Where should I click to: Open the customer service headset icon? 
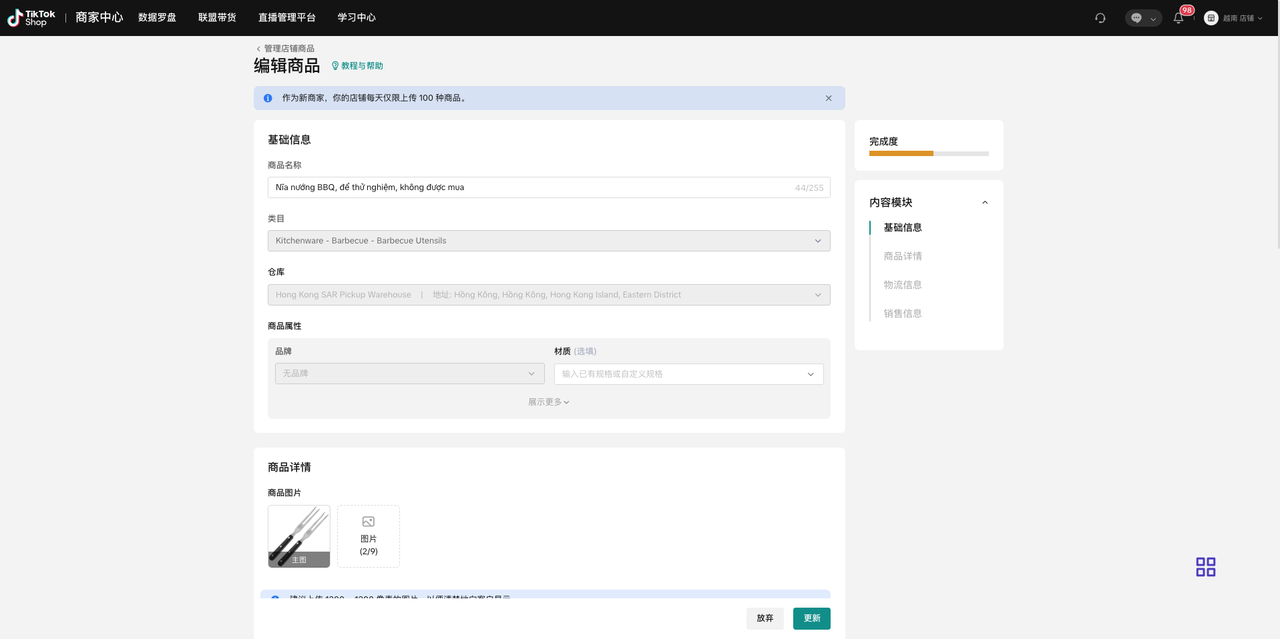1100,18
